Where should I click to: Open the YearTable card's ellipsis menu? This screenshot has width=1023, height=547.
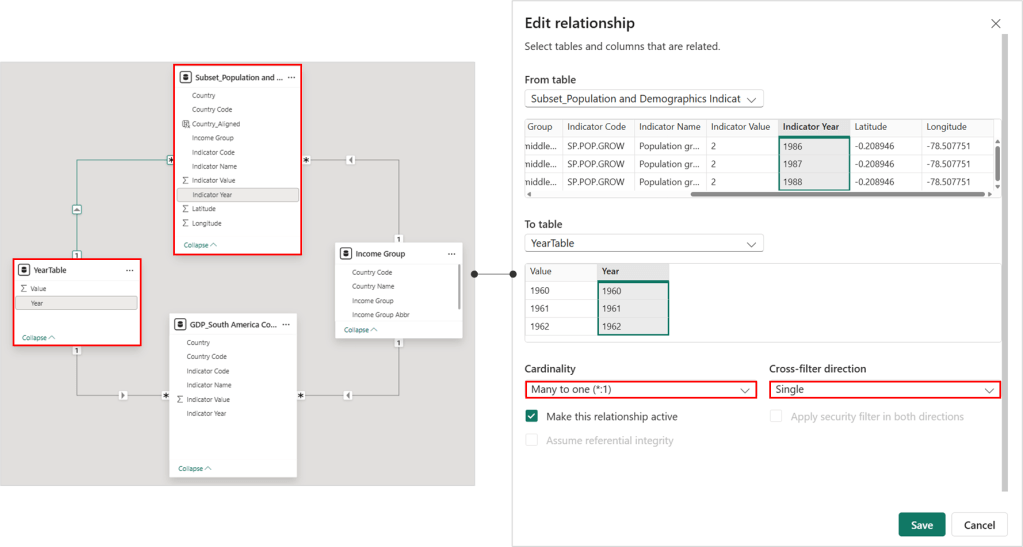[129, 270]
